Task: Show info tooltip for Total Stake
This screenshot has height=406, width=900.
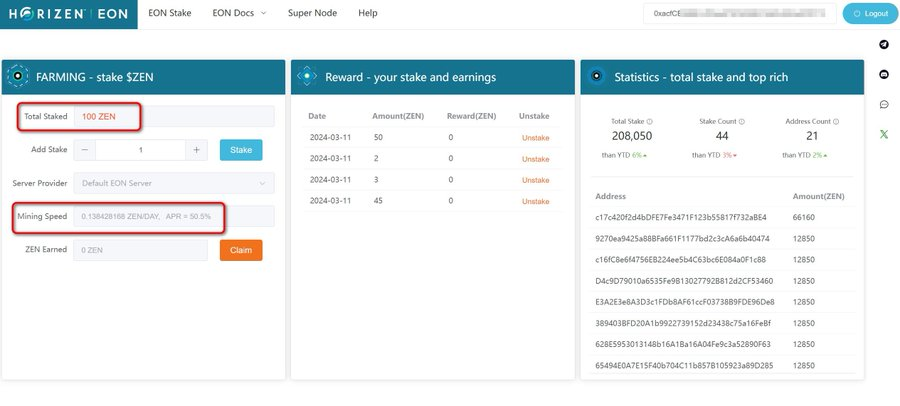Action: (x=649, y=122)
